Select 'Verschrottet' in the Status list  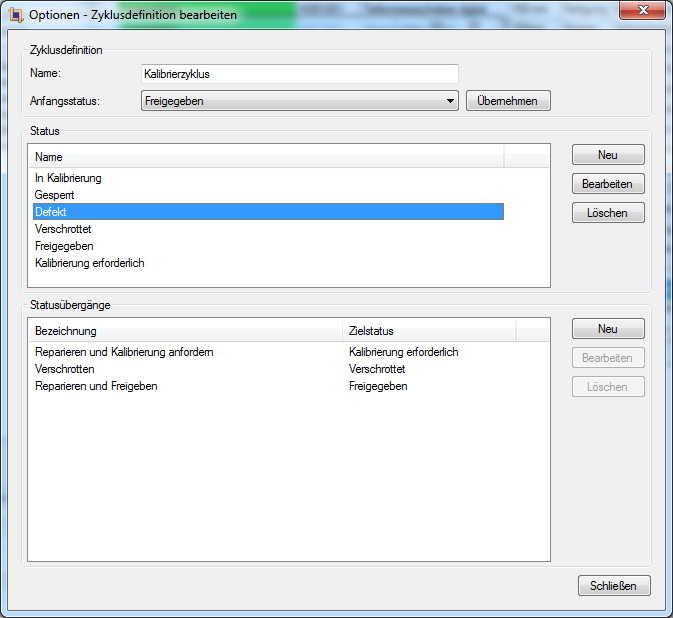[x=63, y=229]
